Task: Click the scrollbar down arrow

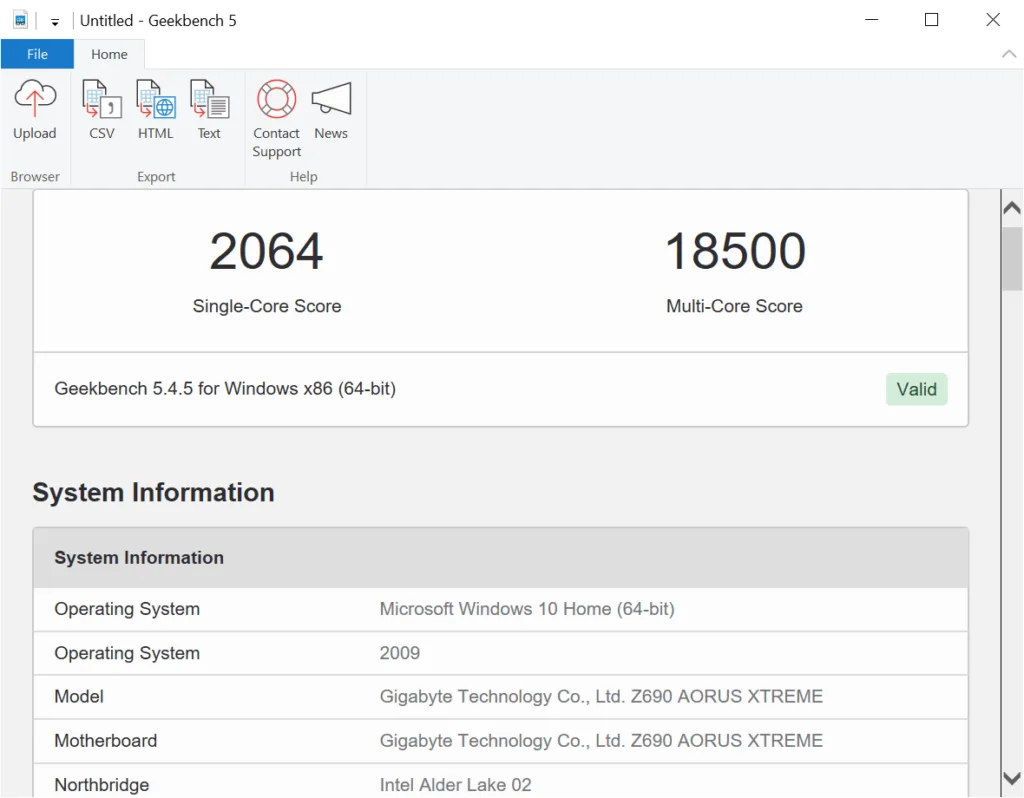Action: click(x=1012, y=778)
